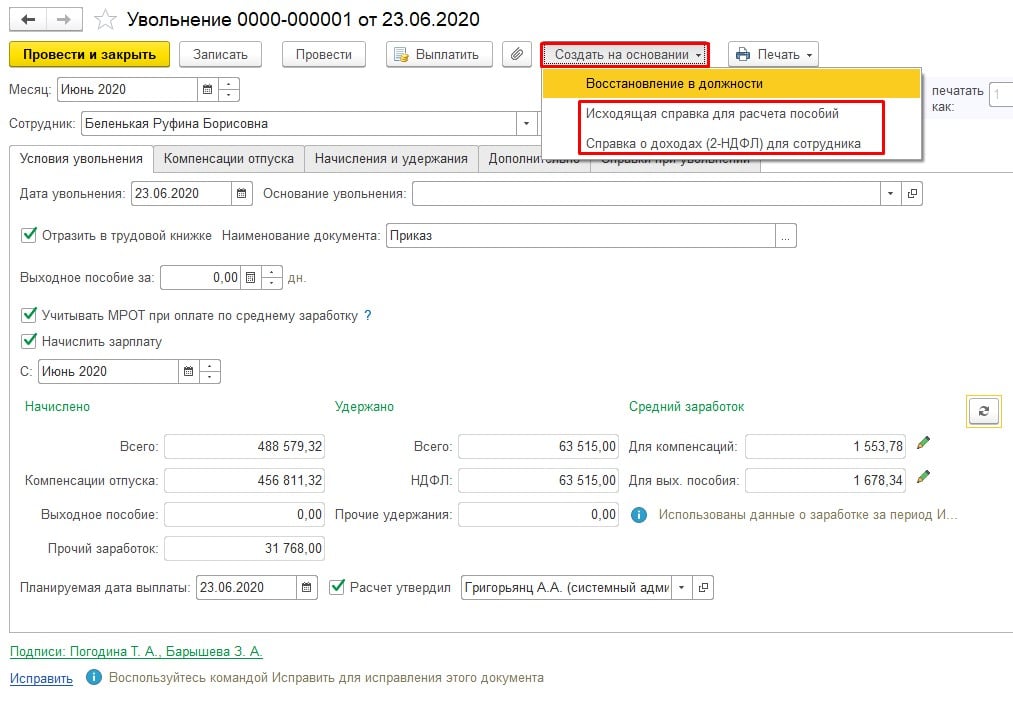Toggle 'Отразить в трудовой книжке' checkbox

click(28, 236)
